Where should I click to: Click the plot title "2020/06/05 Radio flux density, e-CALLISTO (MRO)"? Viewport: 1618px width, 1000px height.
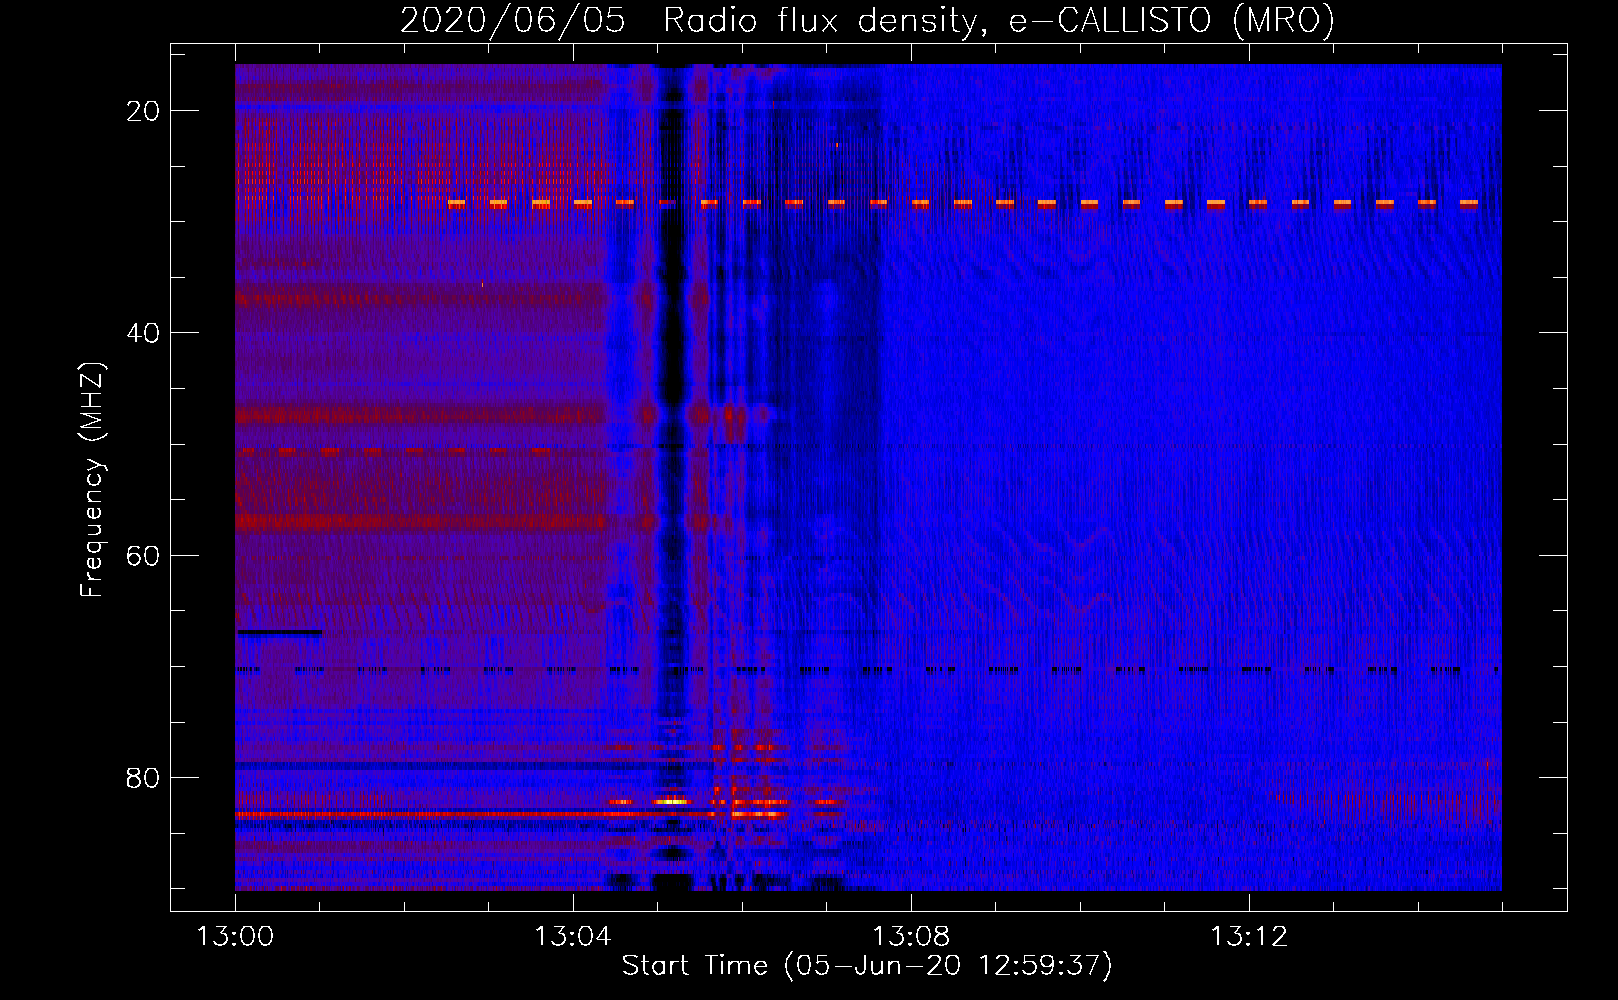[x=867, y=20]
